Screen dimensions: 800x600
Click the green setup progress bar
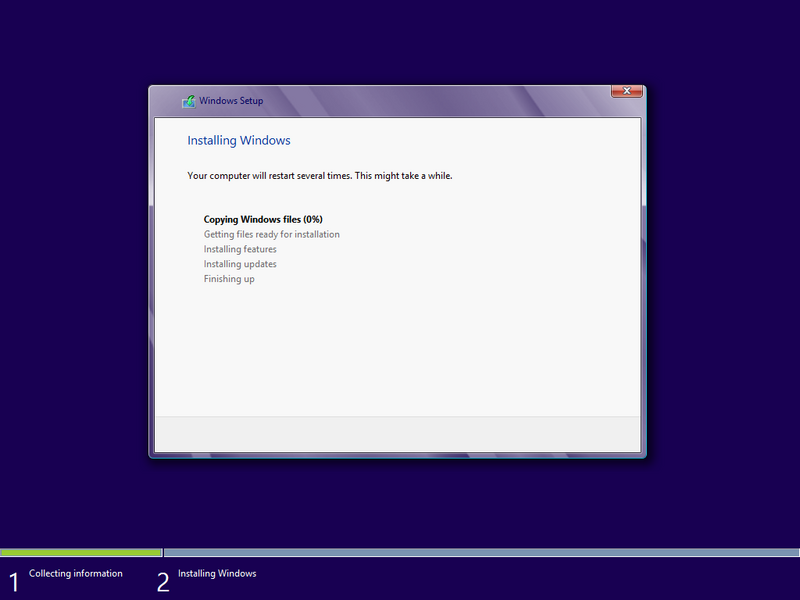[80, 551]
